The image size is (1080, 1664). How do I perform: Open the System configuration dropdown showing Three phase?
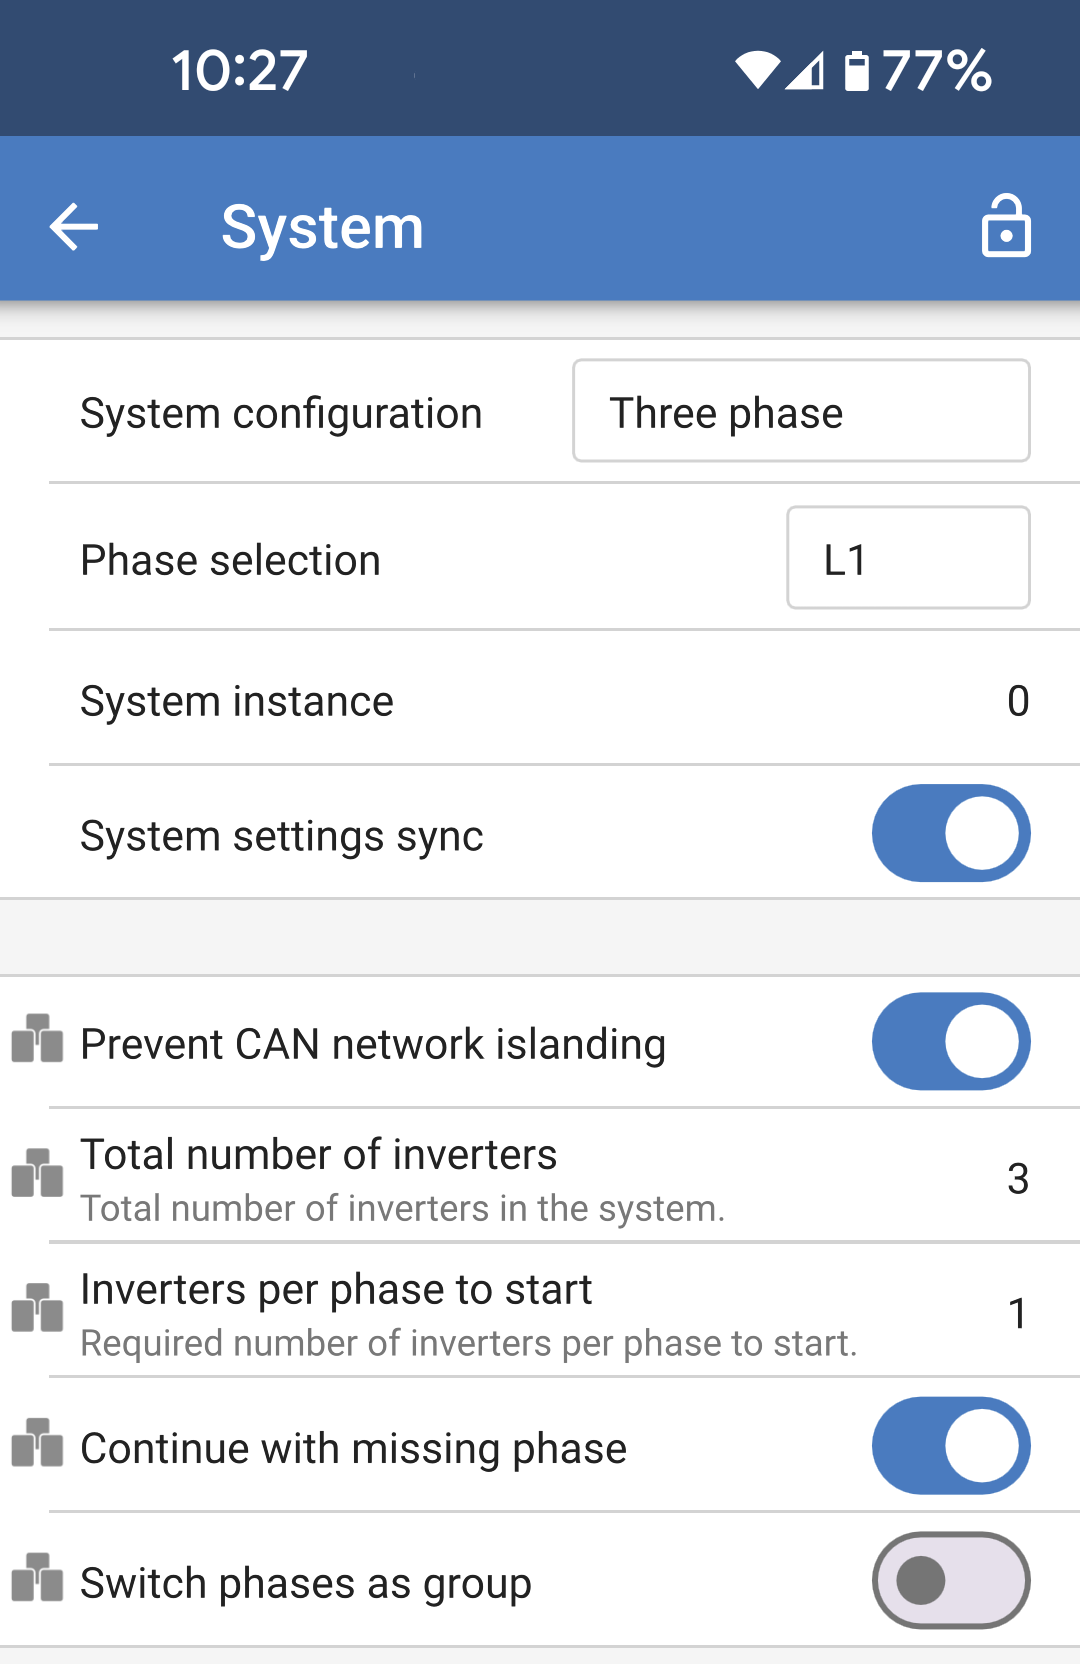800,411
